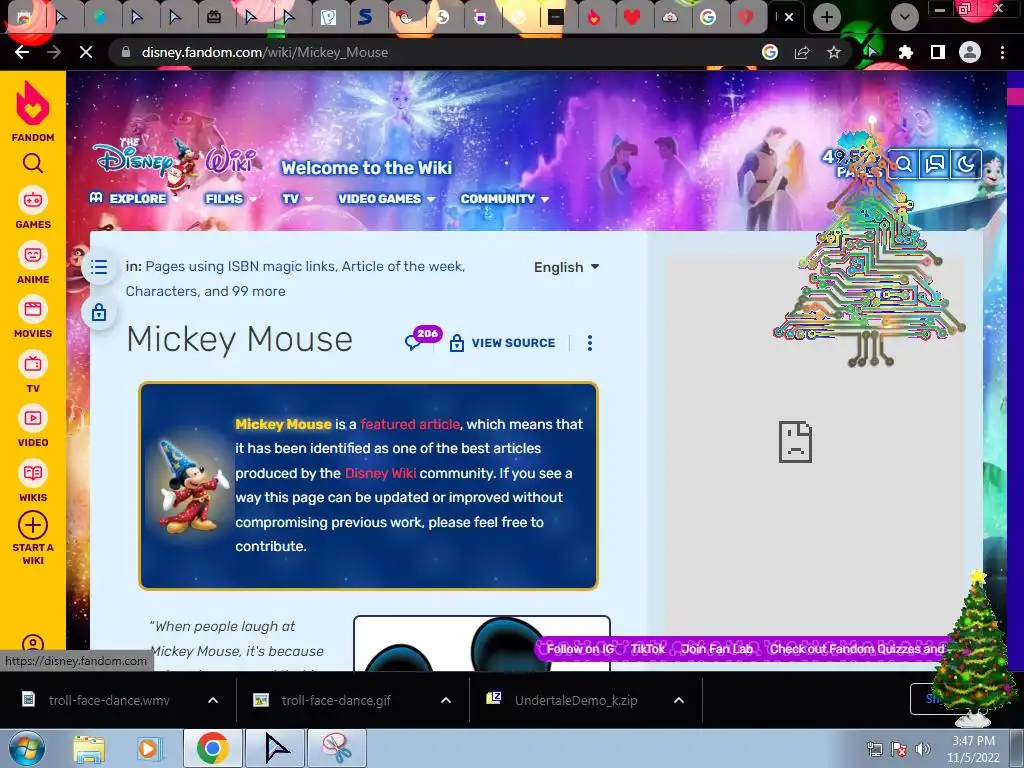Close the current active tab
The height and width of the screenshot is (768, 1024).
tap(789, 18)
